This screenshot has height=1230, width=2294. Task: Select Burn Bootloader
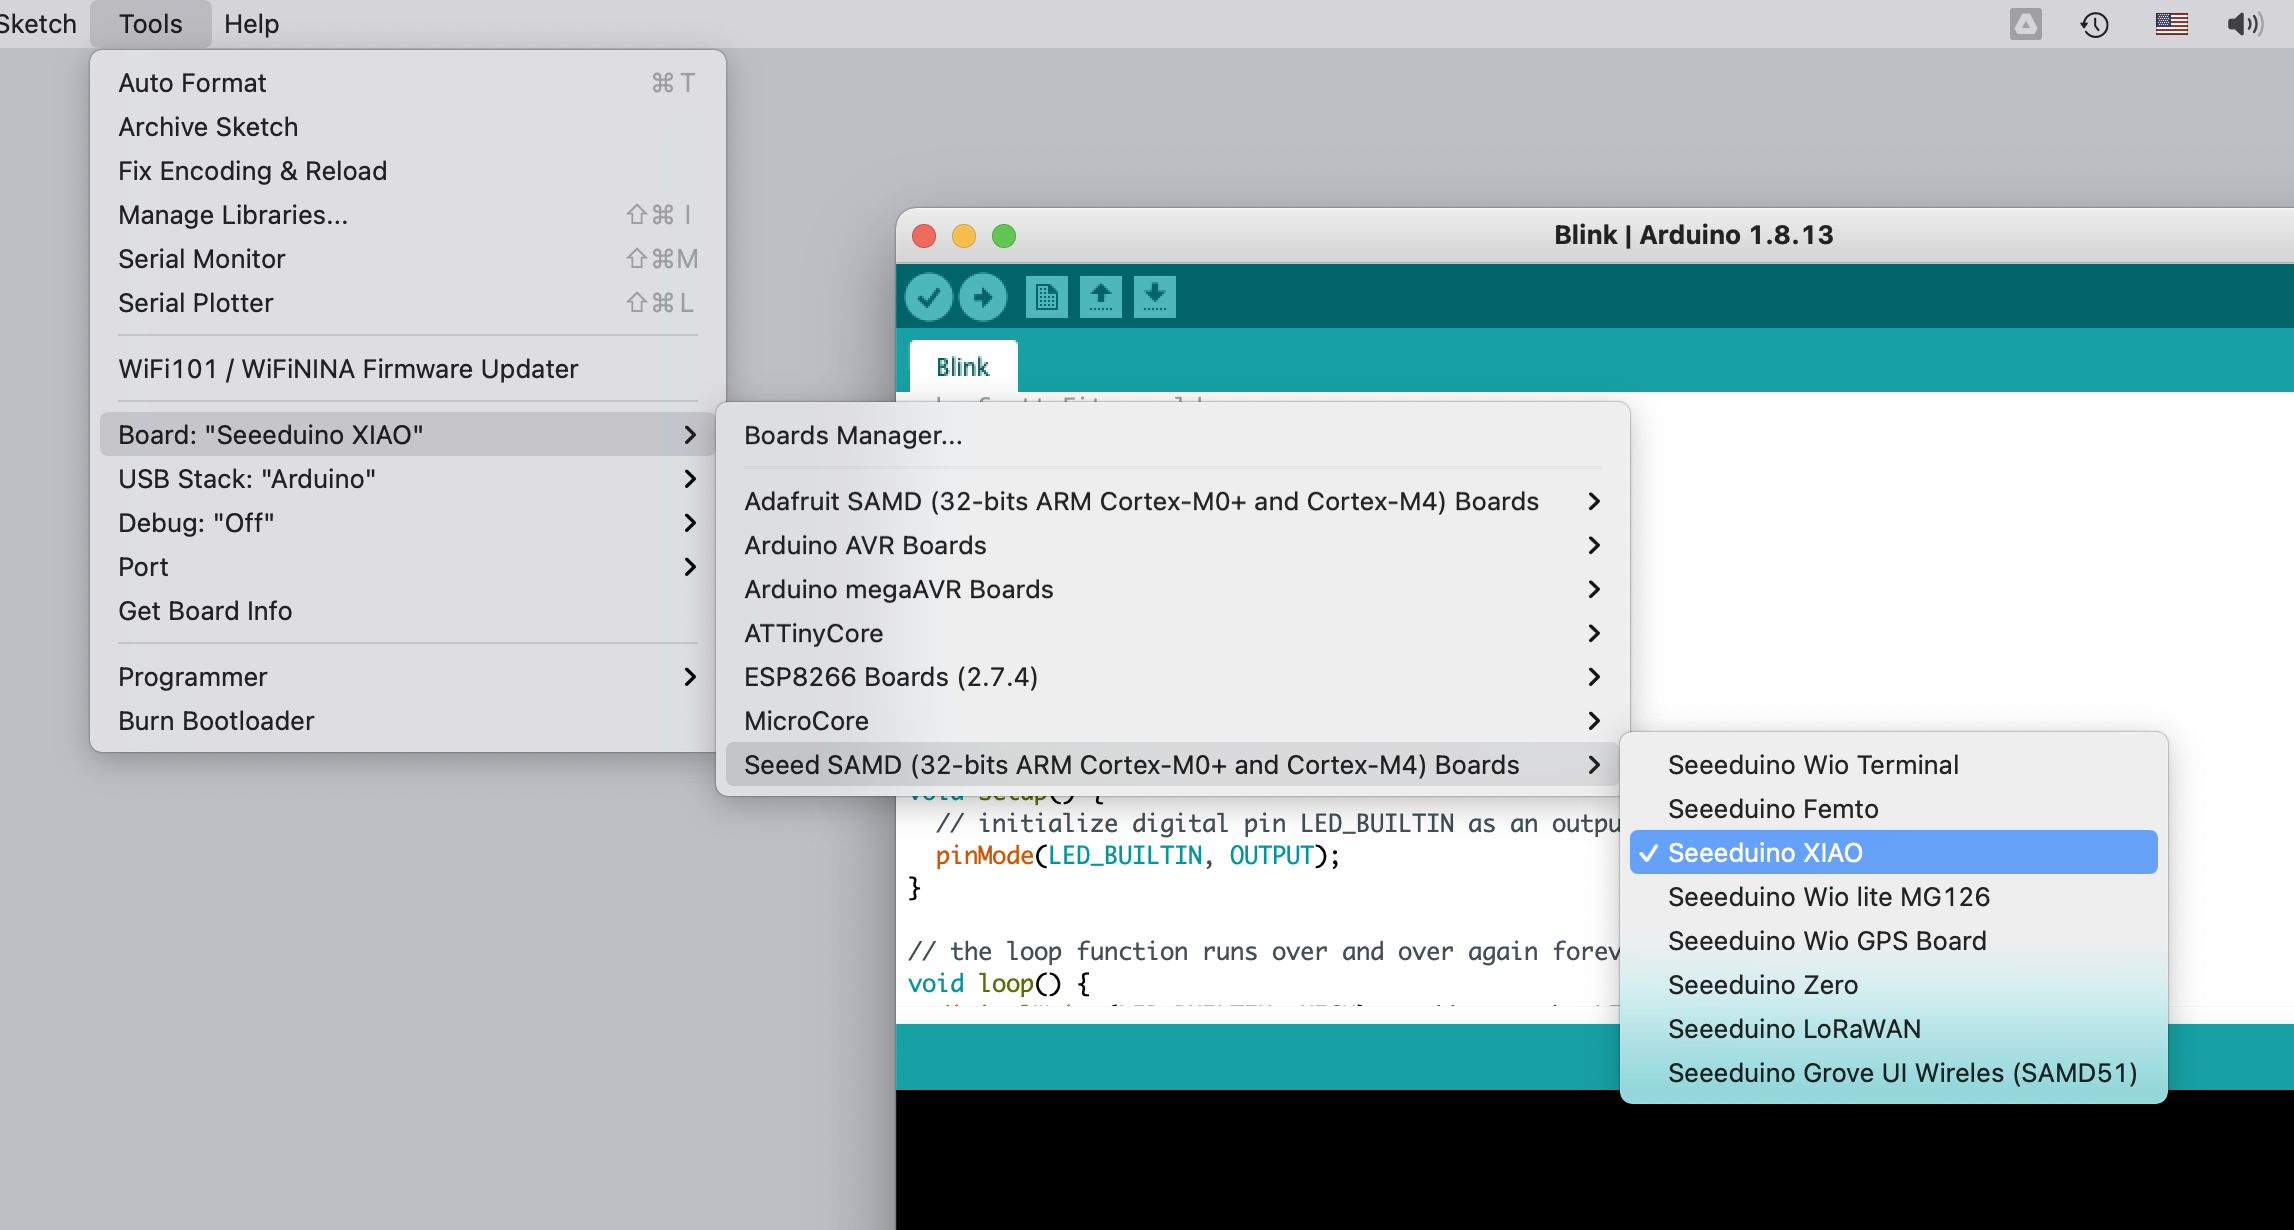(x=407, y=720)
